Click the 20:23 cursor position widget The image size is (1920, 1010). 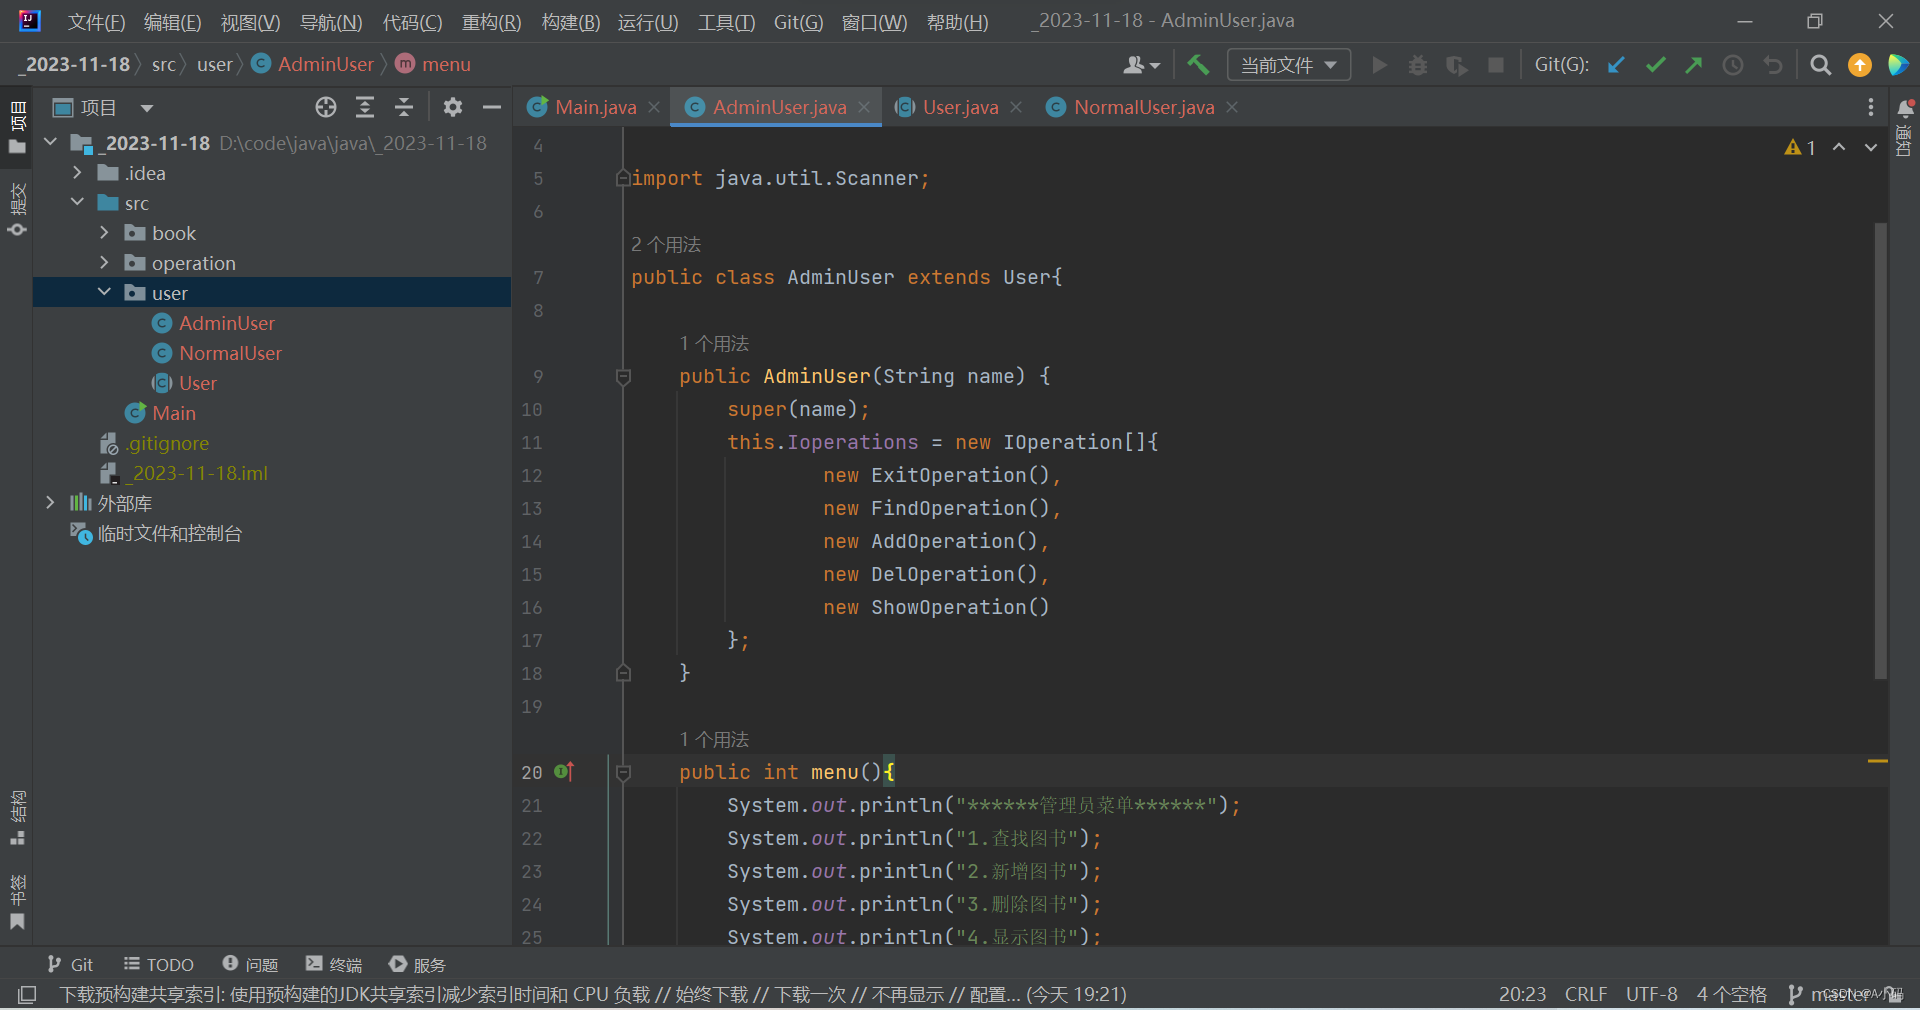[x=1522, y=994]
